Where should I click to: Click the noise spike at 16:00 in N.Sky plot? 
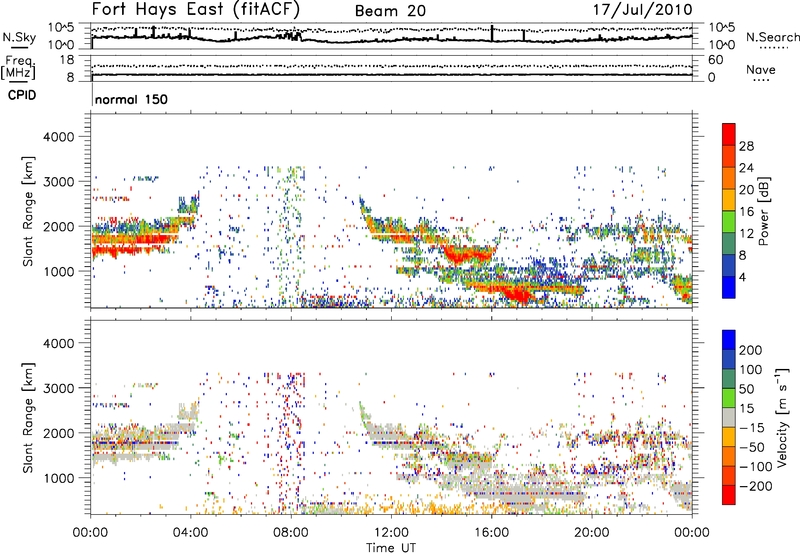492,34
